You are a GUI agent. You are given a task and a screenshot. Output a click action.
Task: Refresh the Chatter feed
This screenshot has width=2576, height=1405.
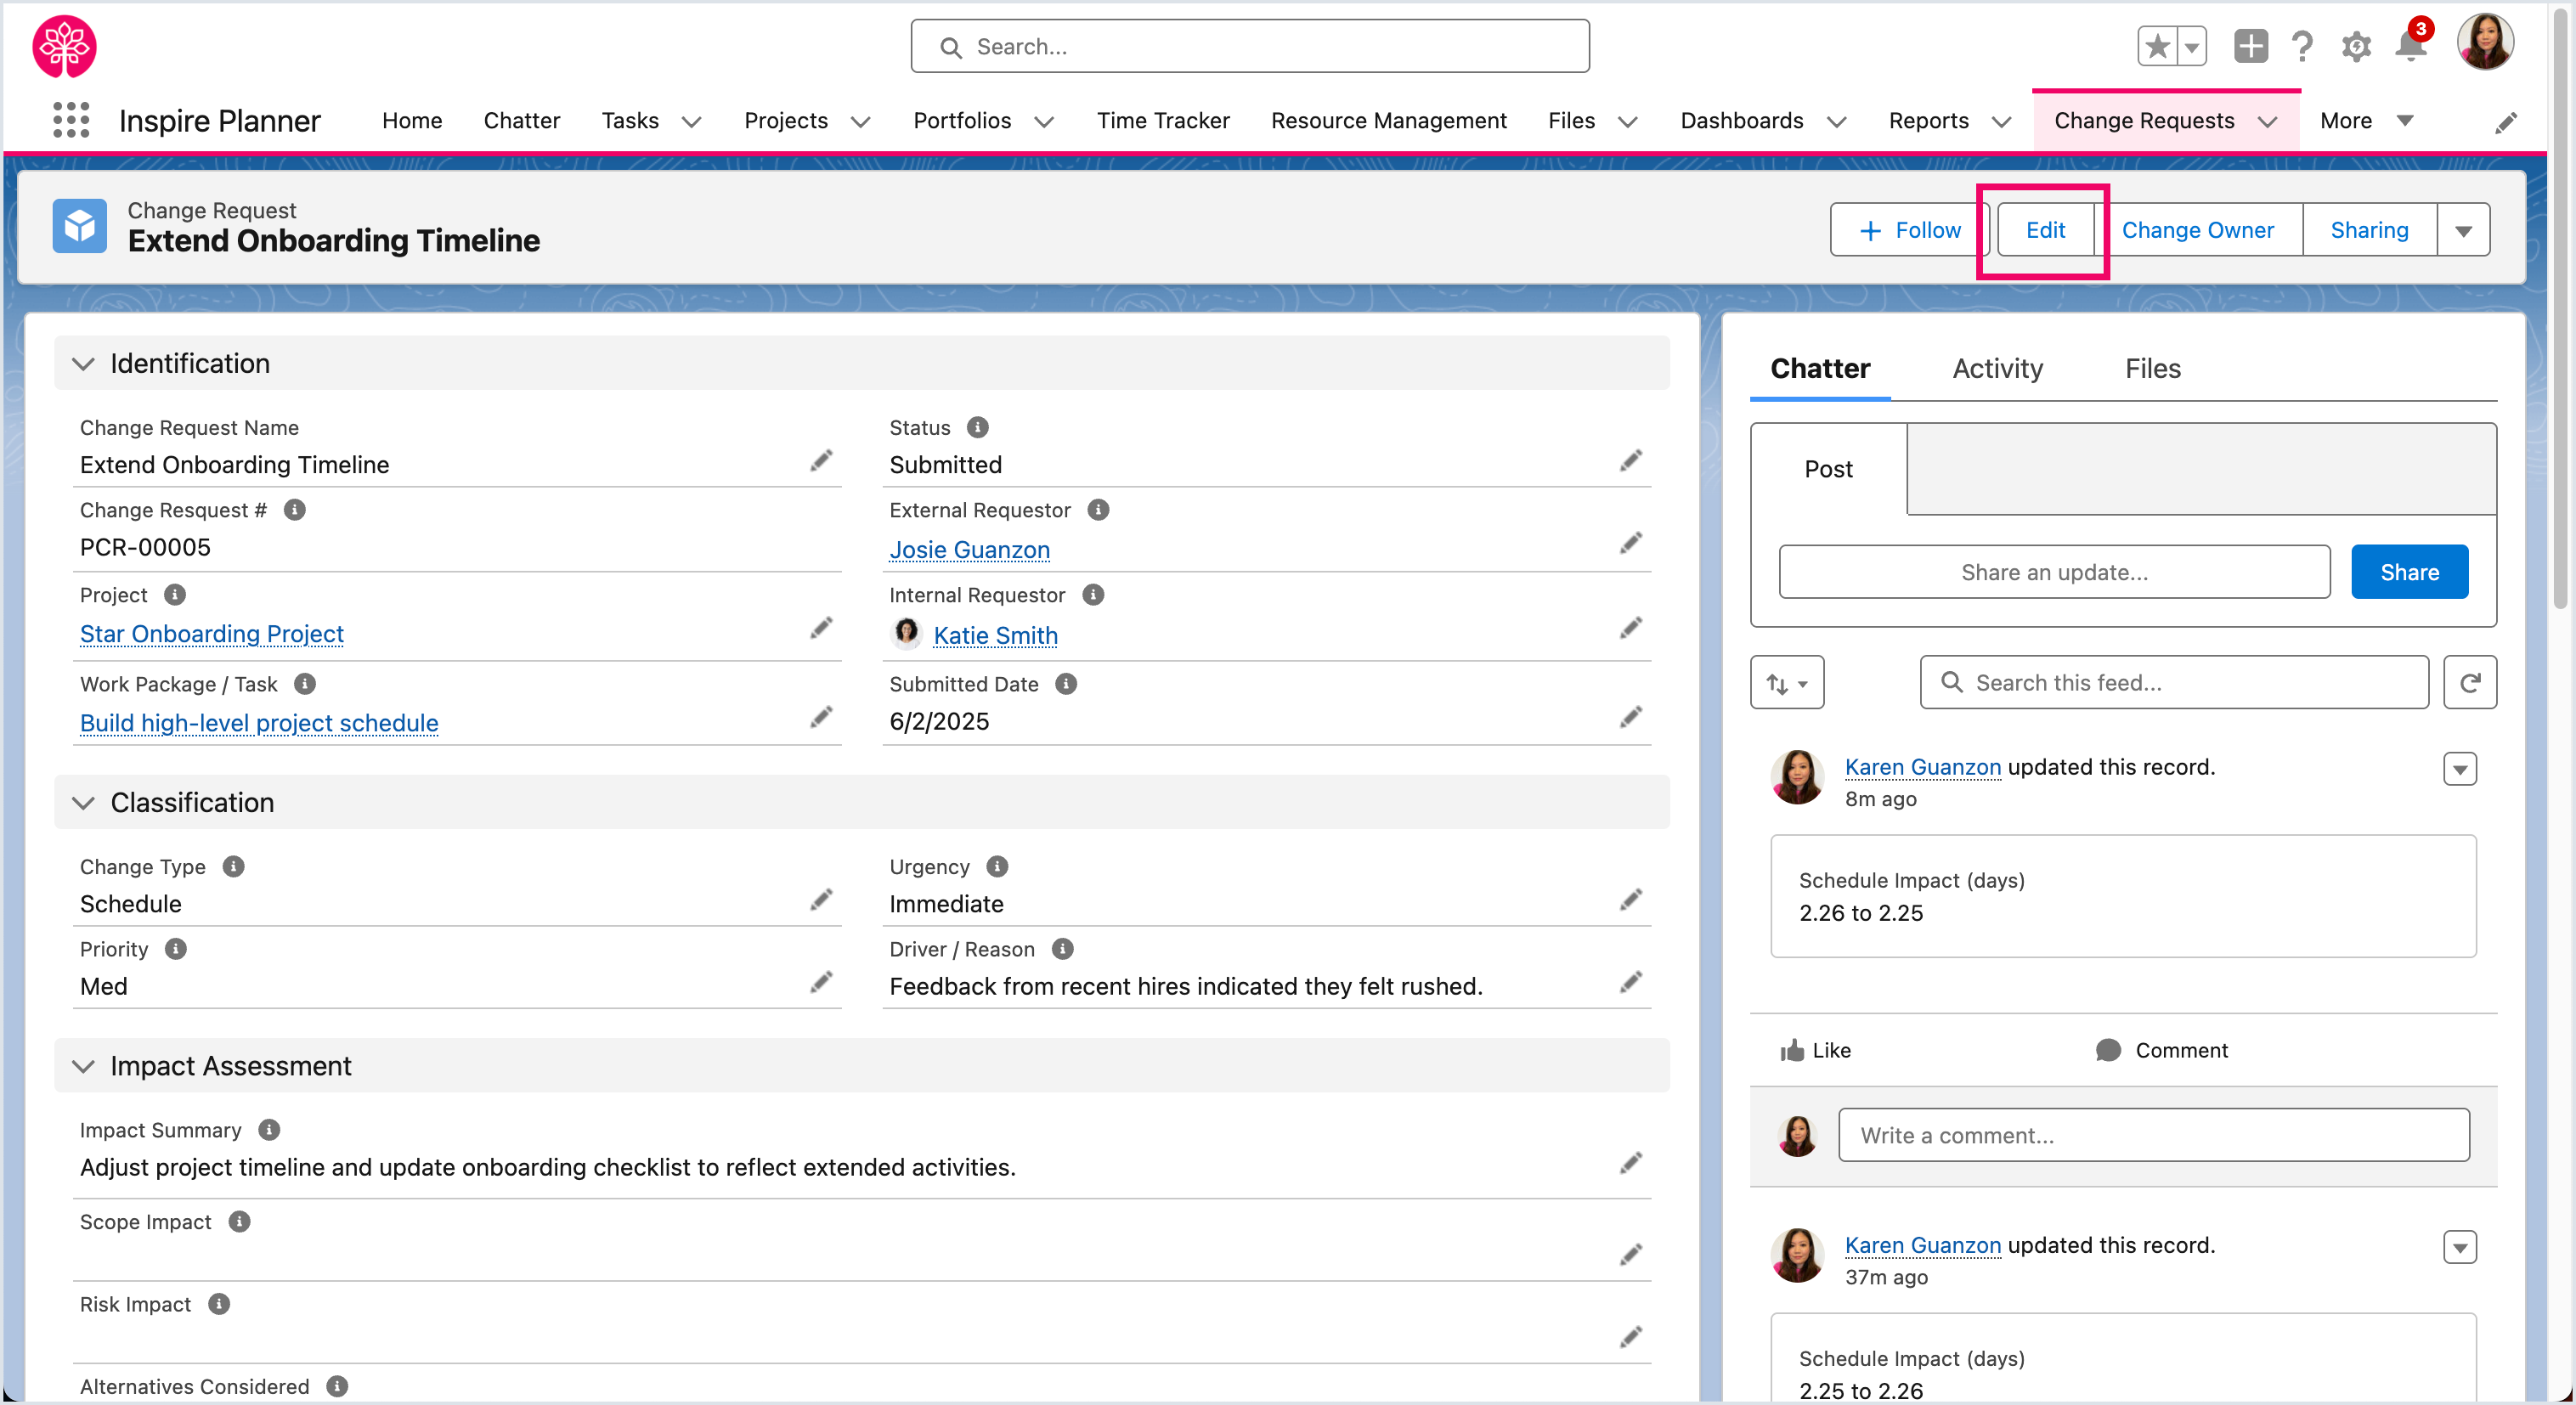point(2470,683)
